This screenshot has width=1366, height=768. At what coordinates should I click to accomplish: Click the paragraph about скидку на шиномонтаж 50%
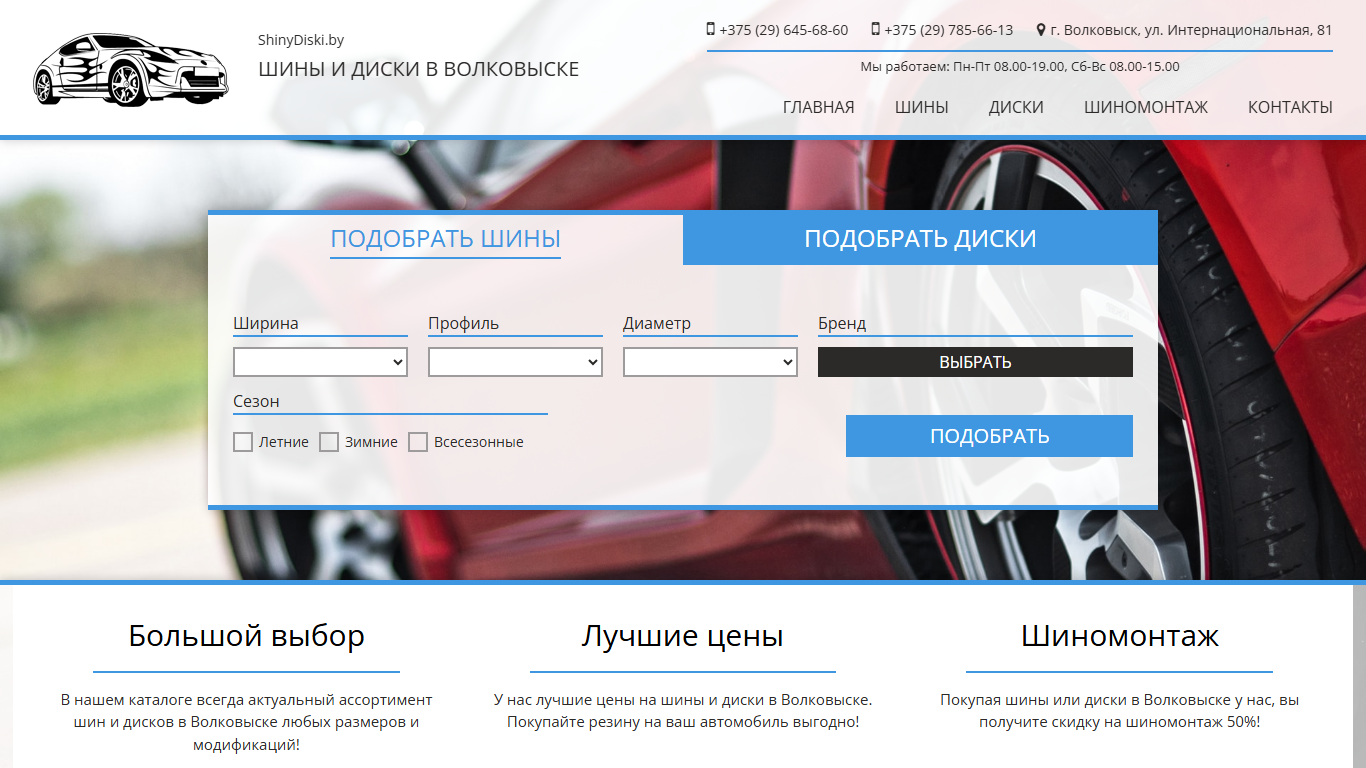point(1120,711)
